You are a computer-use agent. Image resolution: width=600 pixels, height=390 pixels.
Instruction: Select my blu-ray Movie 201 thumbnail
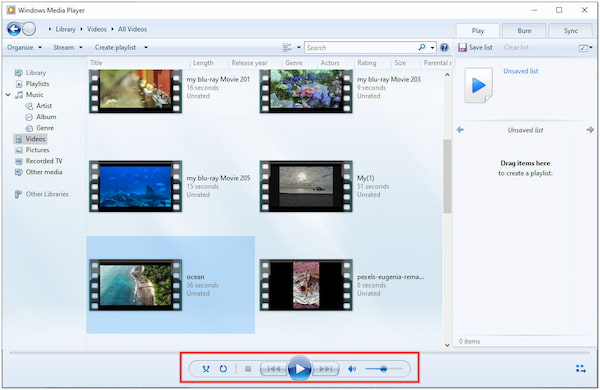pyautogui.click(x=135, y=91)
